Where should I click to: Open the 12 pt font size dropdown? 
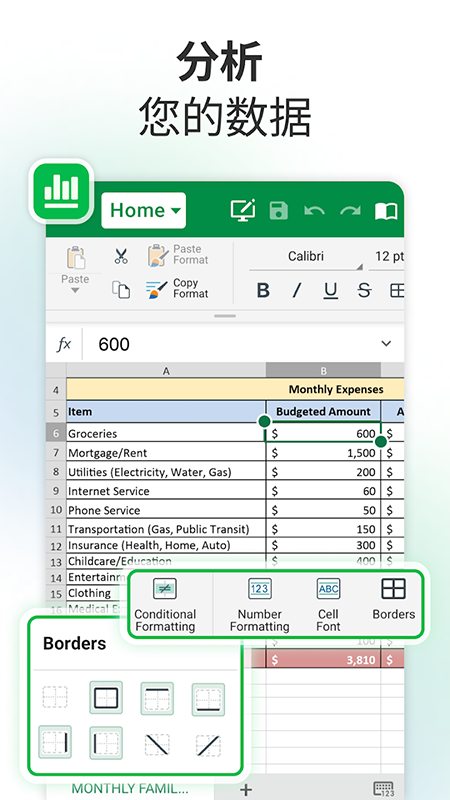pos(389,257)
